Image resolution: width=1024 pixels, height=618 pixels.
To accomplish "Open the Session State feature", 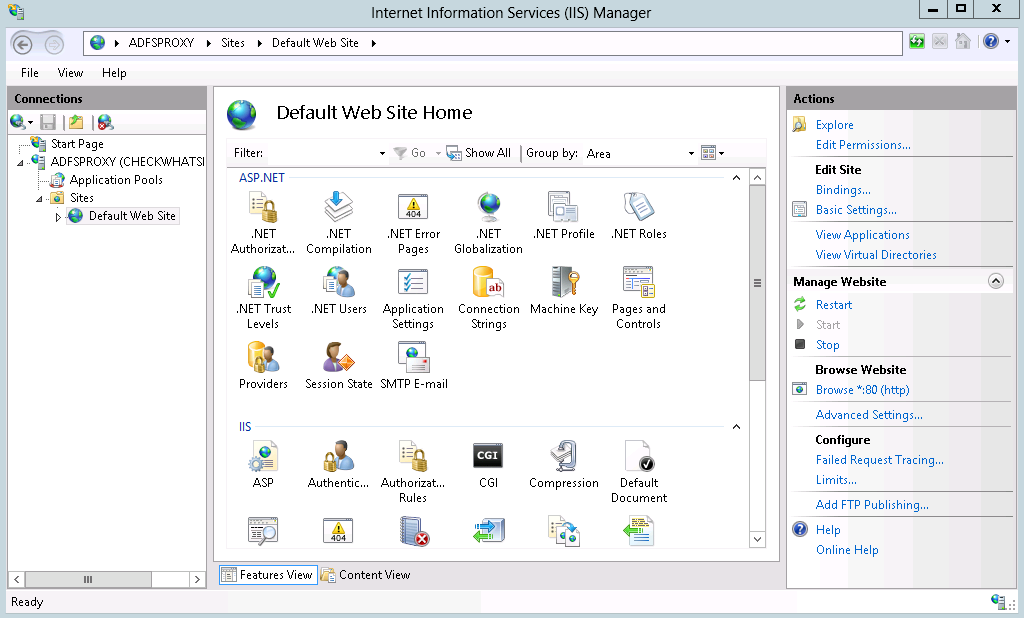I will pyautogui.click(x=338, y=366).
